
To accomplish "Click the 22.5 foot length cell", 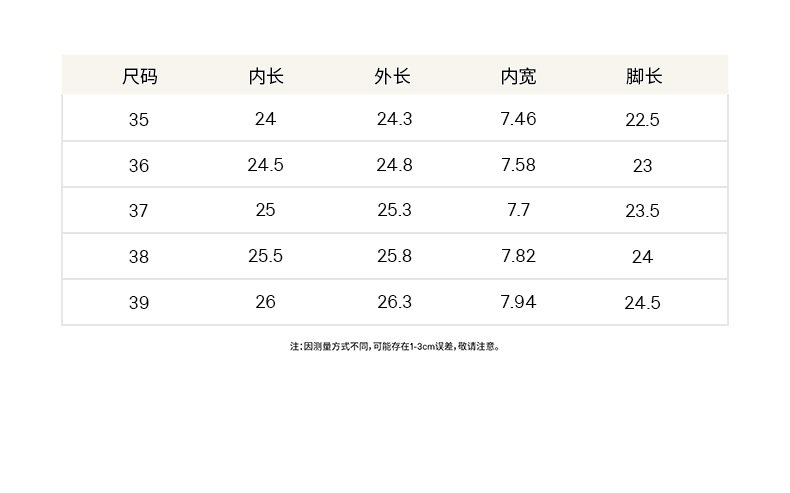I will (642, 120).
